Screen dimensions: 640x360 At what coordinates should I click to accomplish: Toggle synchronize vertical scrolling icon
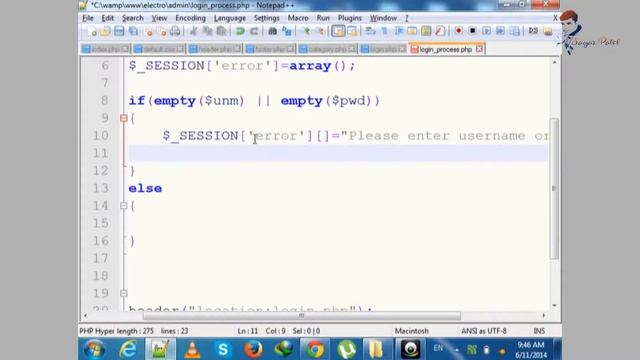[x=338, y=31]
